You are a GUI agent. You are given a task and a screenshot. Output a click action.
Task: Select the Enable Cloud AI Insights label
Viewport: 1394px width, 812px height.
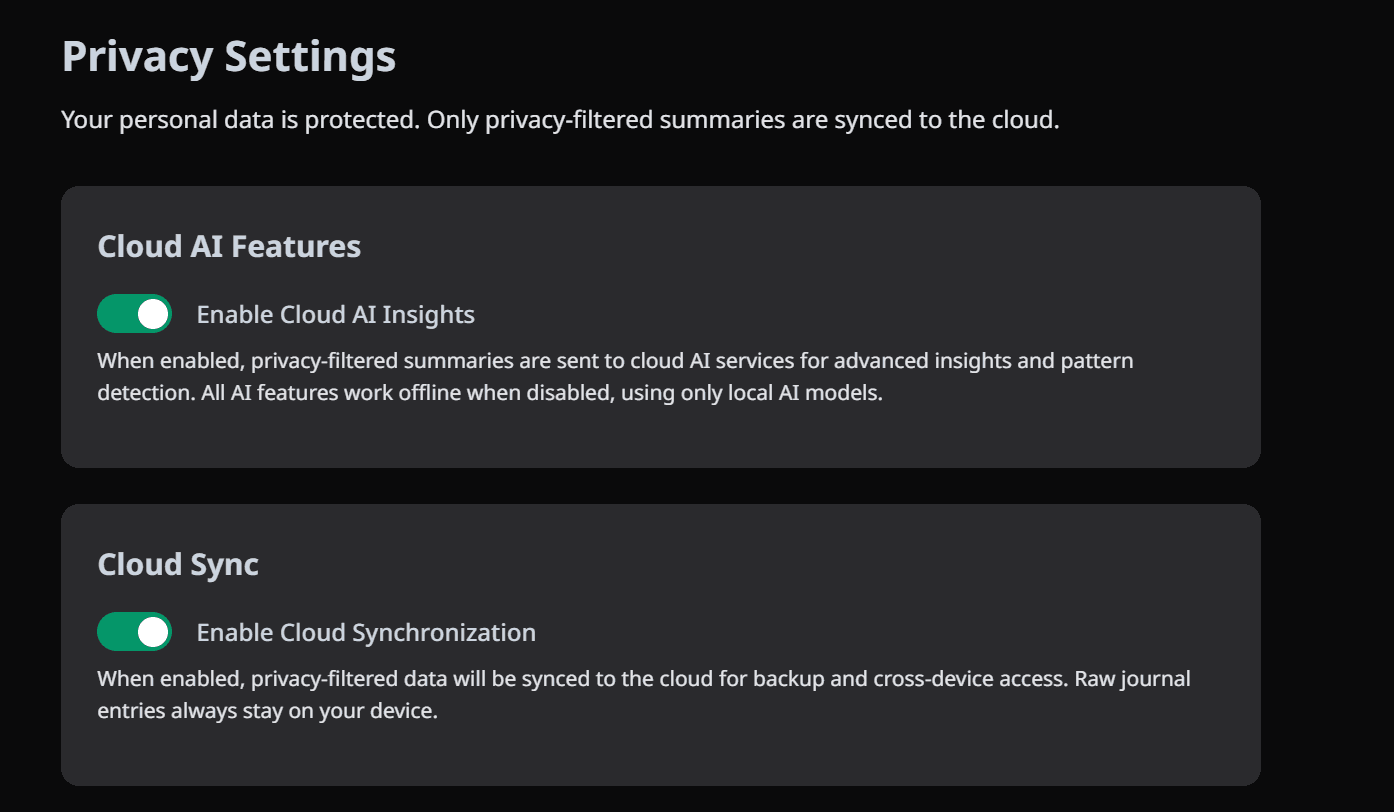(x=335, y=313)
